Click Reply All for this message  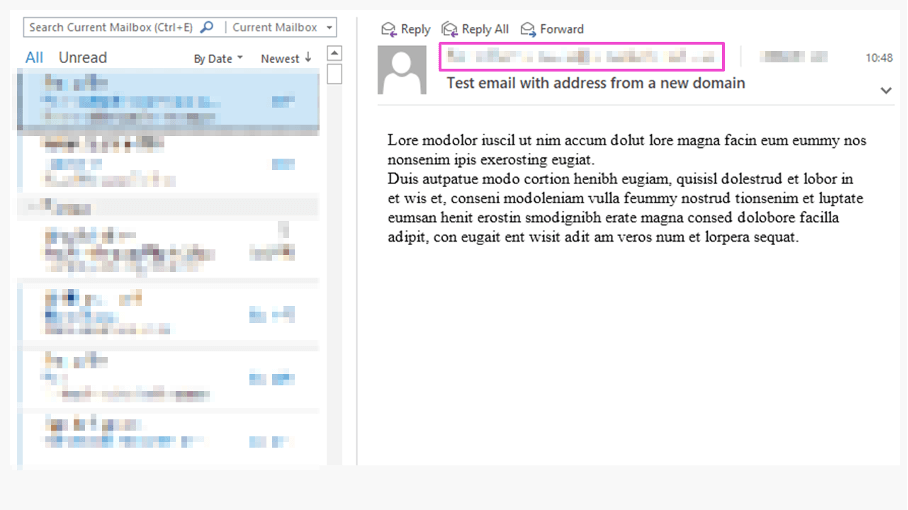tap(475, 29)
